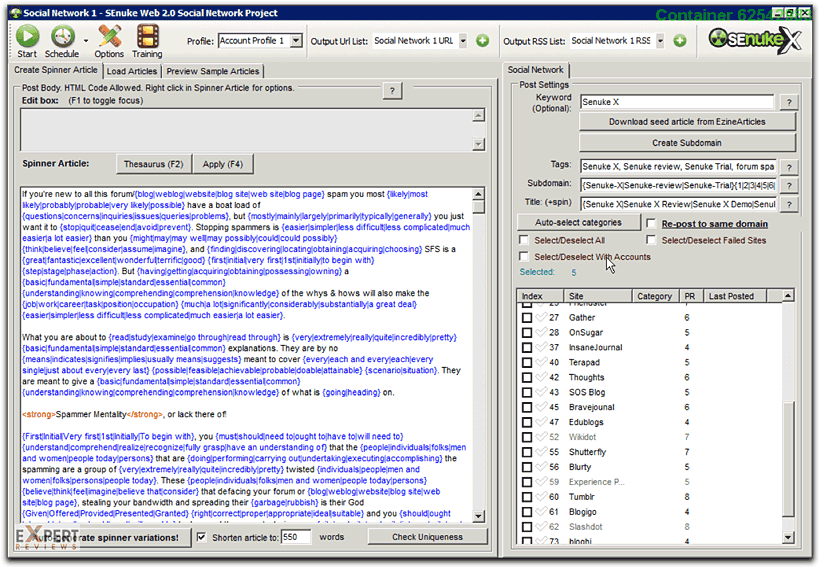Click the Apply (F4) button
Screen dimensions: 820x568
coord(223,164)
